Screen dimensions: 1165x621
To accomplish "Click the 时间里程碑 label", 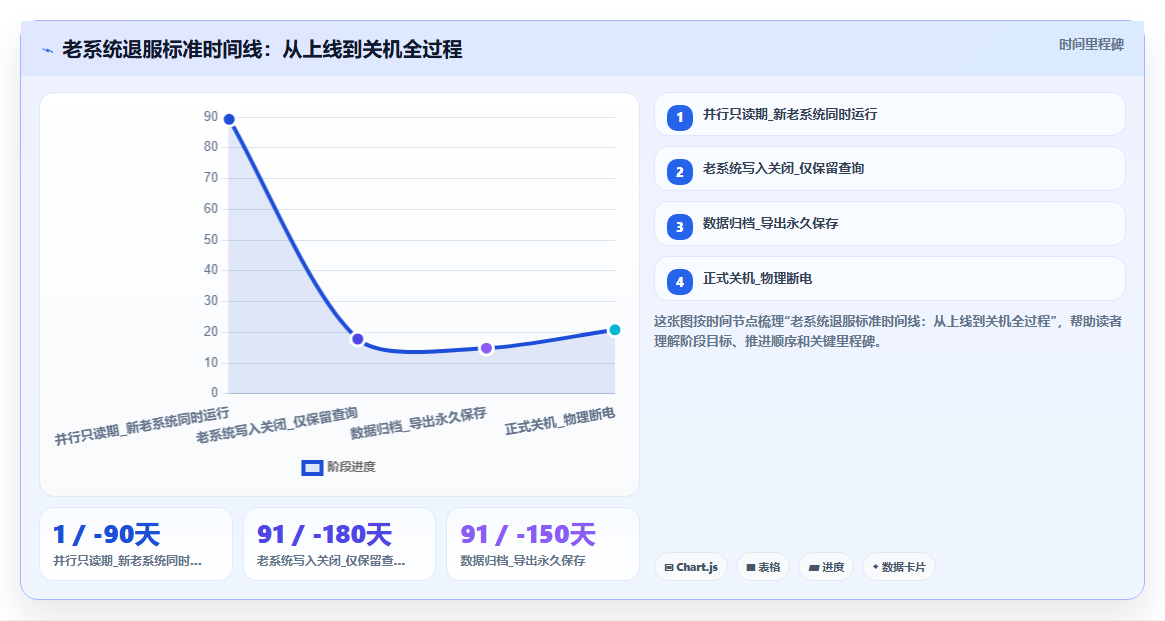I will [1091, 45].
